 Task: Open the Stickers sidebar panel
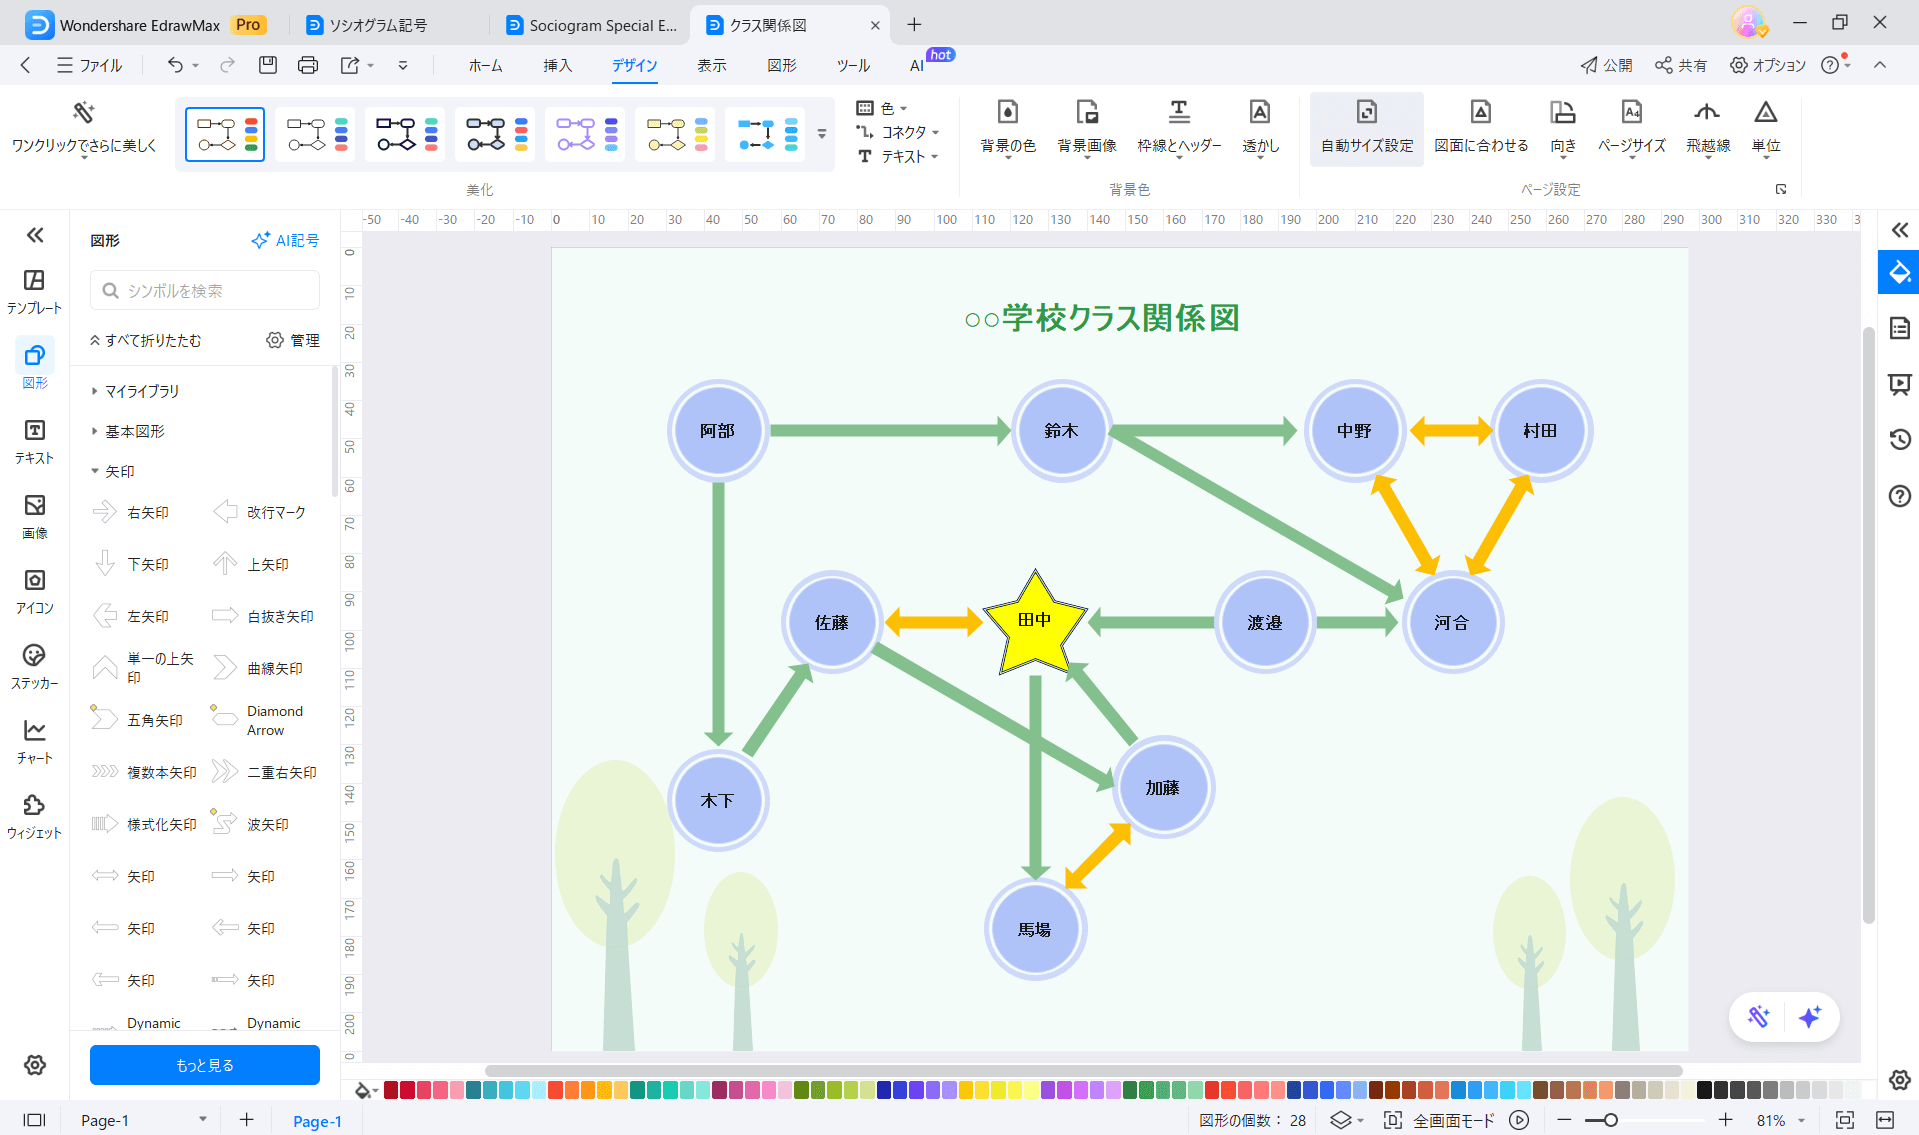(x=35, y=666)
